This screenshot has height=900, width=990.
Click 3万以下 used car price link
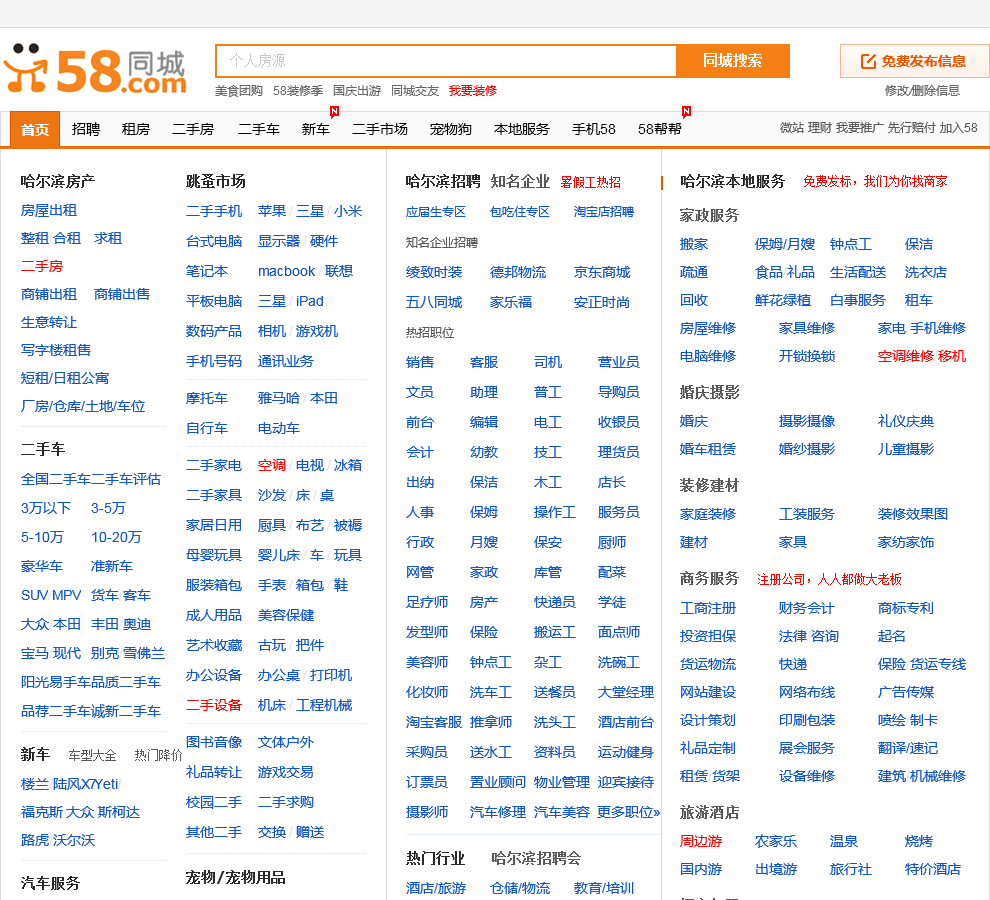(x=45, y=508)
